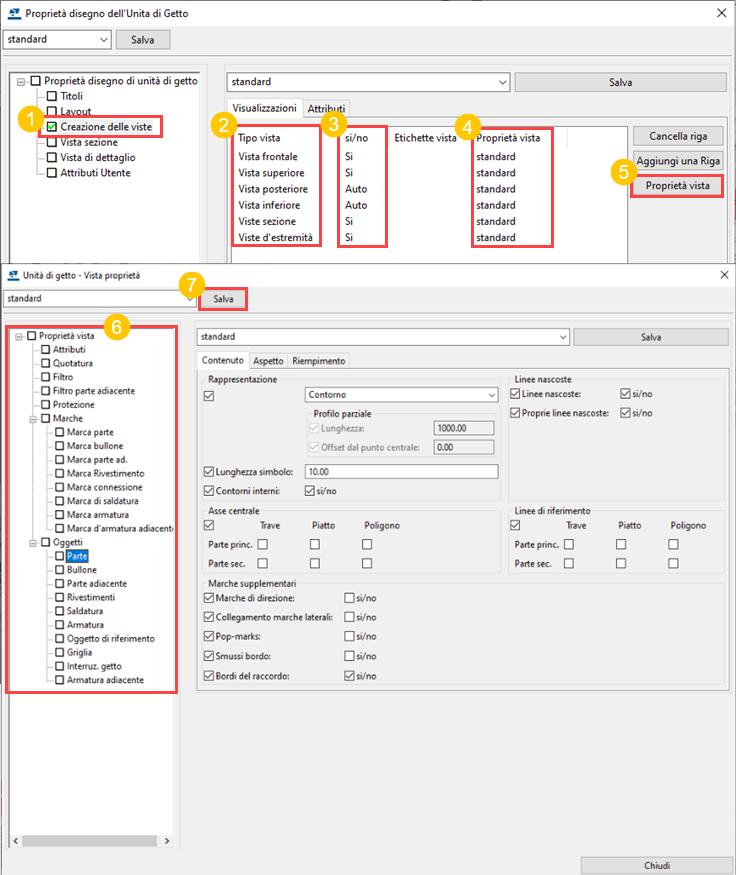Tick the Vista di dettaglio checkbox
Screen dimensions: 736x875
point(52,157)
